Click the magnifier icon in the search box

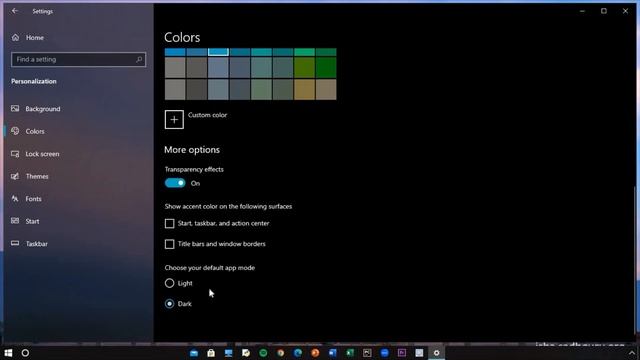(139, 60)
